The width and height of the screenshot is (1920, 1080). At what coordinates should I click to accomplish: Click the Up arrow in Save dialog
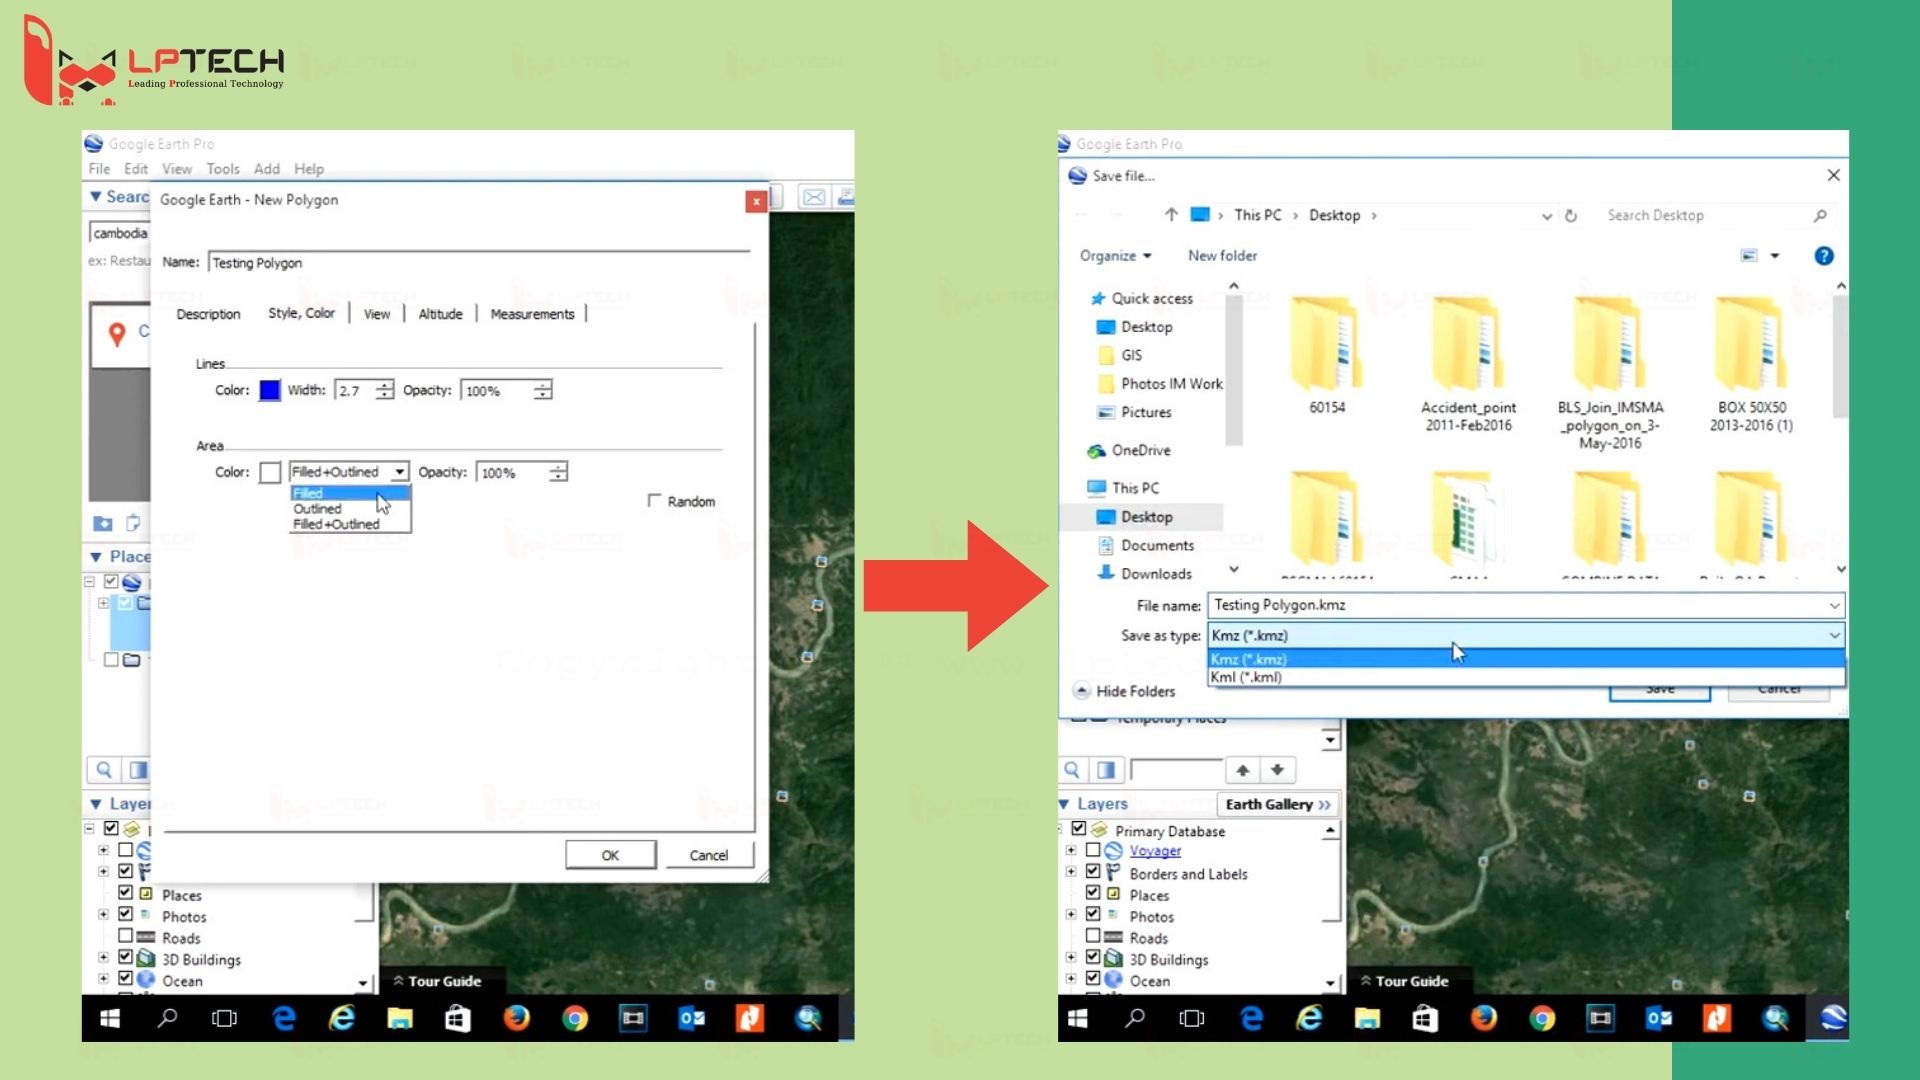pyautogui.click(x=1171, y=215)
